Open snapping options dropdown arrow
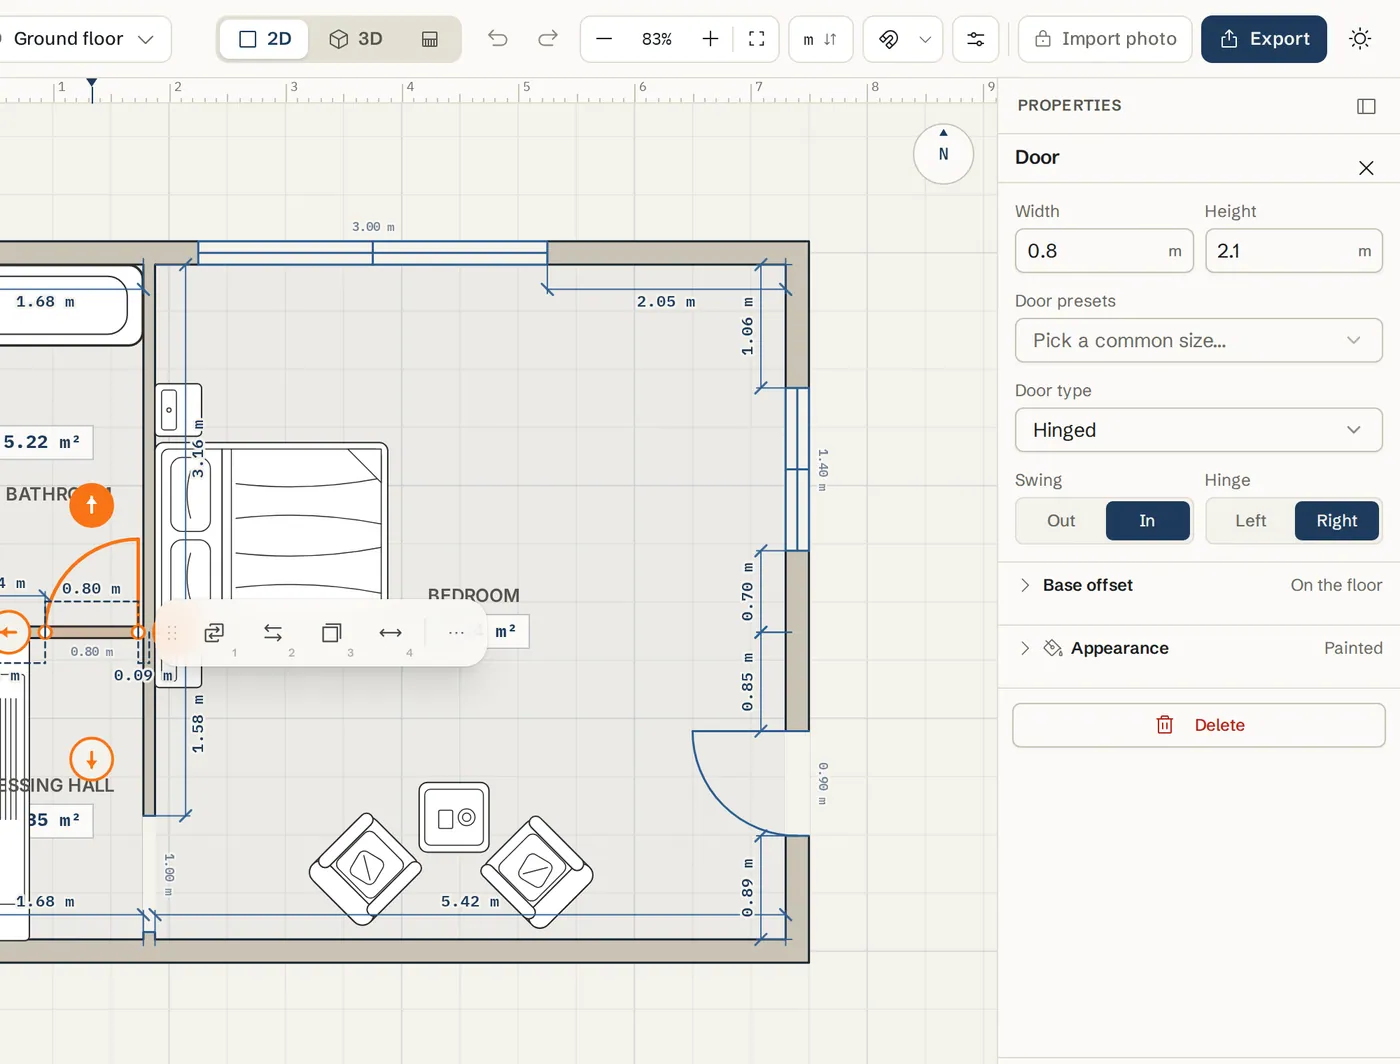This screenshot has height=1064, width=1400. tap(925, 39)
